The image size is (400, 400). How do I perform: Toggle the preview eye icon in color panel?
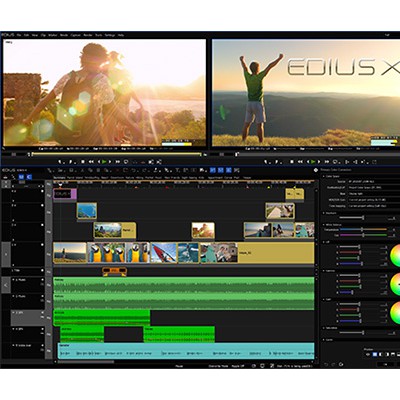point(368,354)
